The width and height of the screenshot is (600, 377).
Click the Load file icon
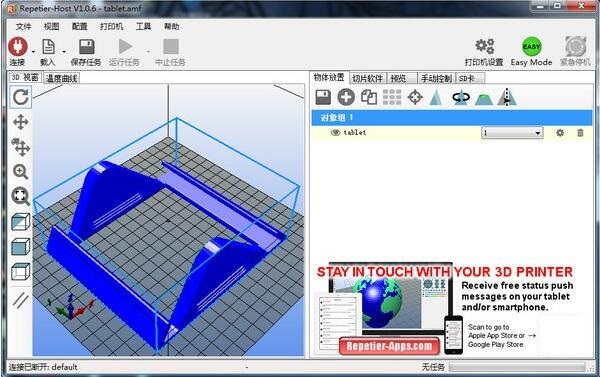pyautogui.click(x=48, y=47)
